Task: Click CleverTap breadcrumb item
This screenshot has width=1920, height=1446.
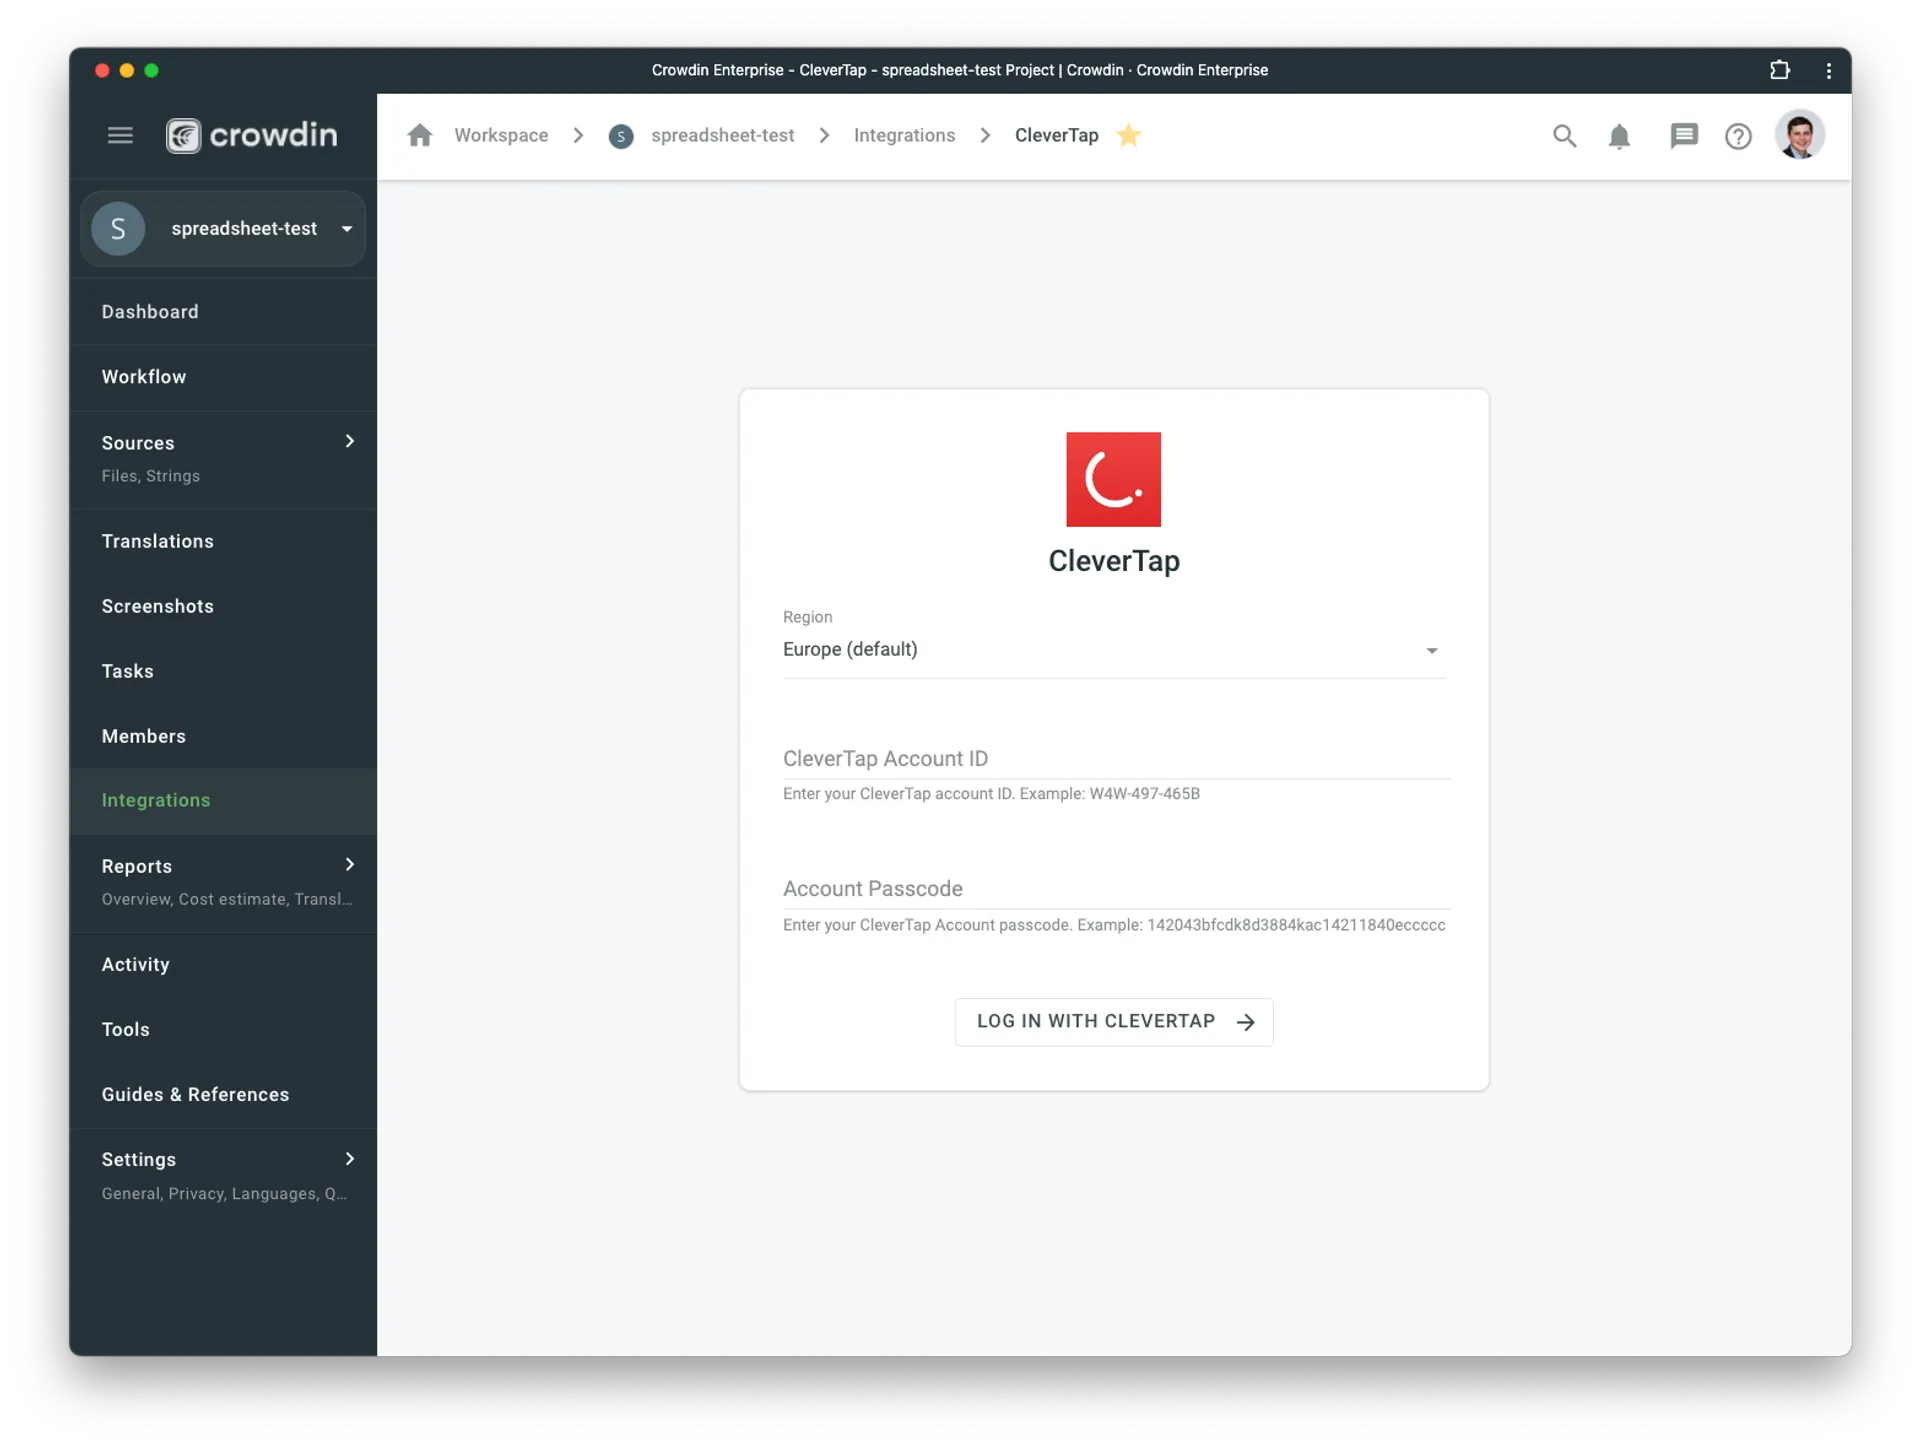Action: click(1056, 135)
